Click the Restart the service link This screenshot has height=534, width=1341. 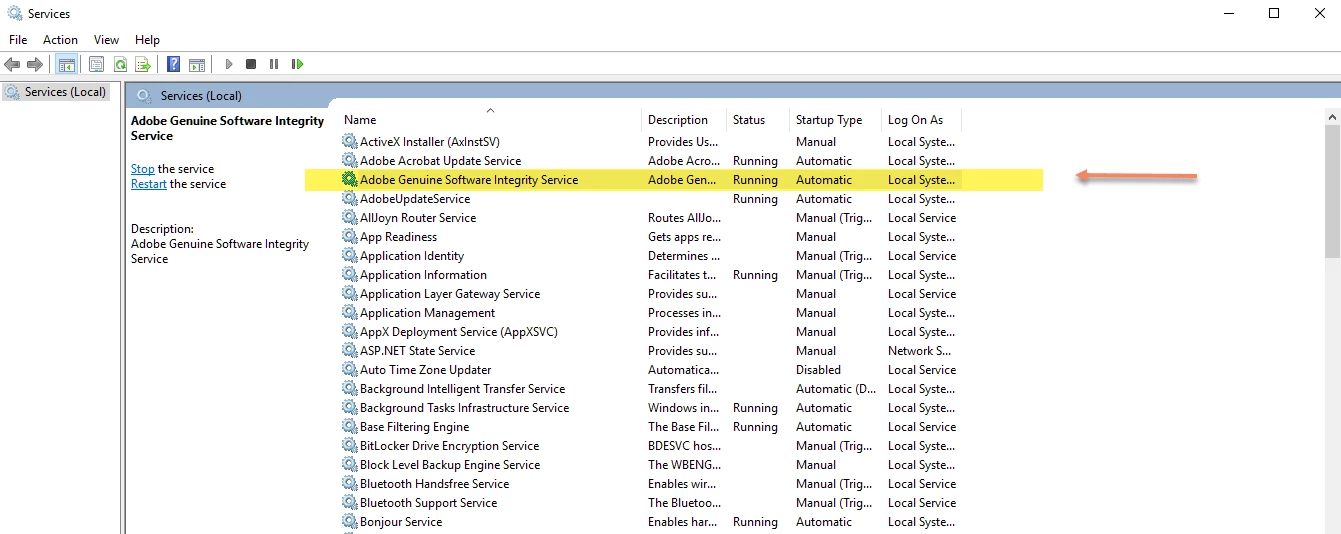pos(149,184)
